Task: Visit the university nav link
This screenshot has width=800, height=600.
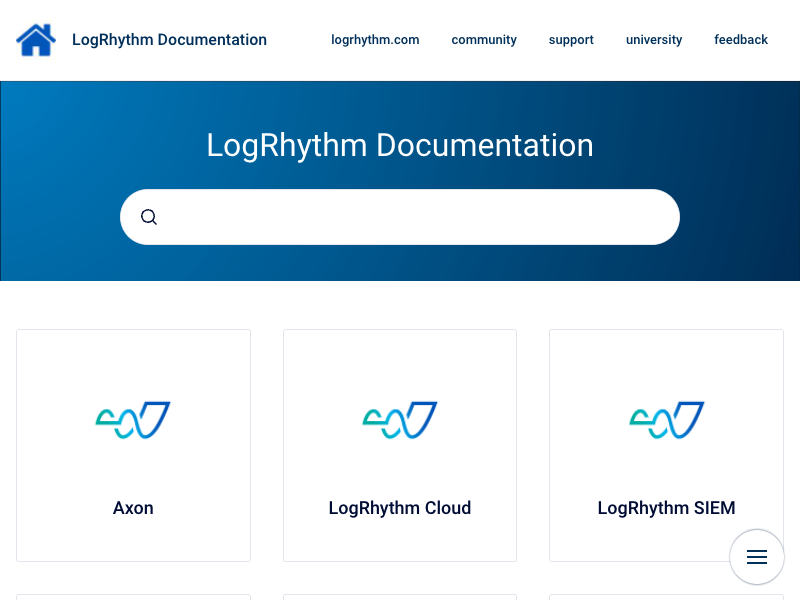Action: pos(654,40)
